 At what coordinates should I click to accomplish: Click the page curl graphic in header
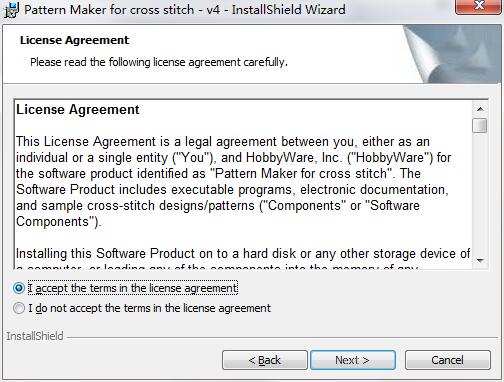point(452,54)
